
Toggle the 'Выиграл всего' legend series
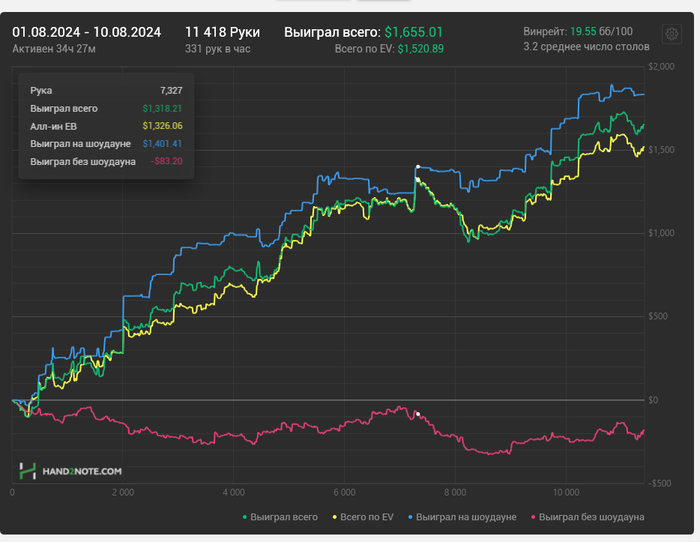click(x=280, y=517)
